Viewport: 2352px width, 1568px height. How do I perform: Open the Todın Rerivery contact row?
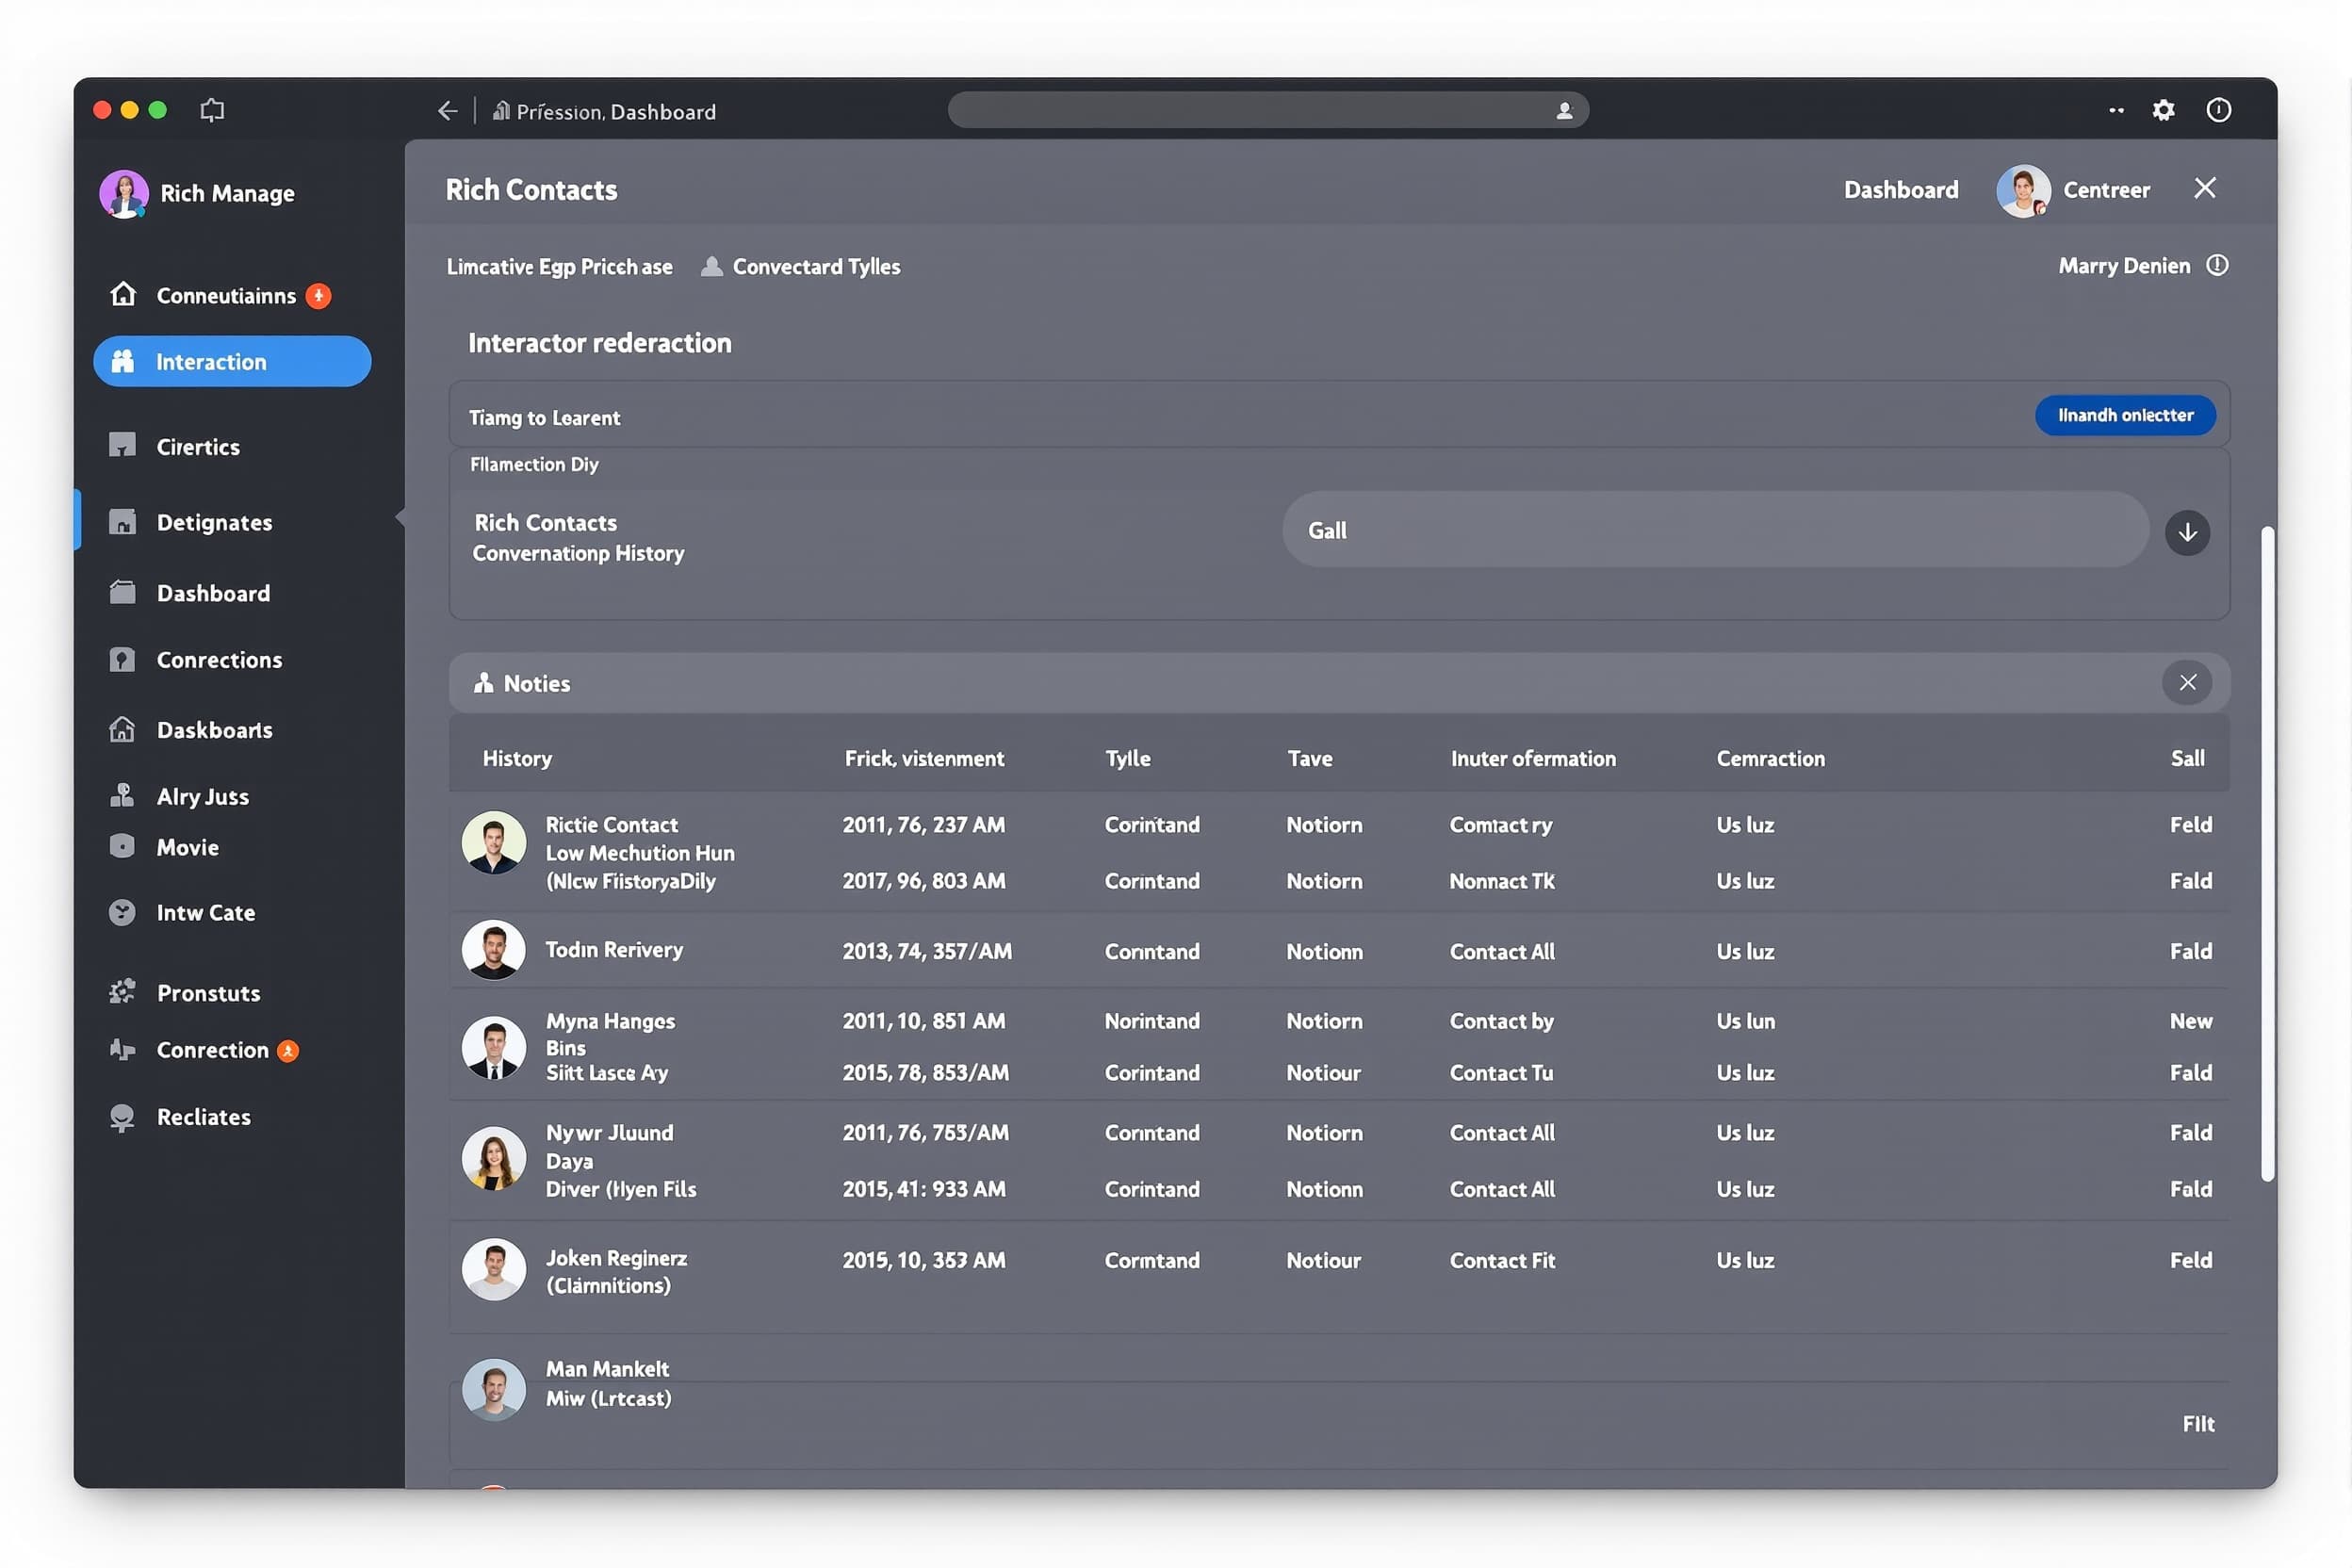pos(1339,950)
